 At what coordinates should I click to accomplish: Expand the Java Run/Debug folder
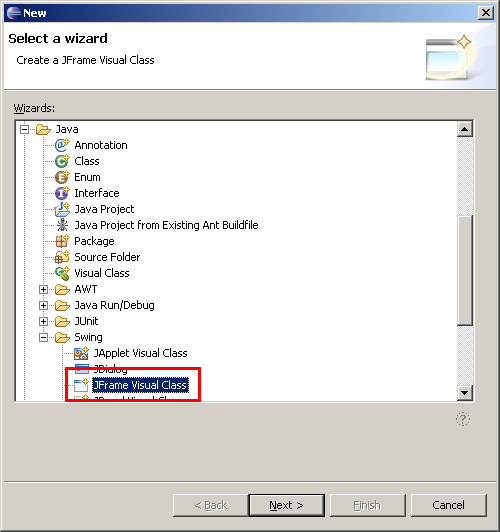tap(43, 305)
